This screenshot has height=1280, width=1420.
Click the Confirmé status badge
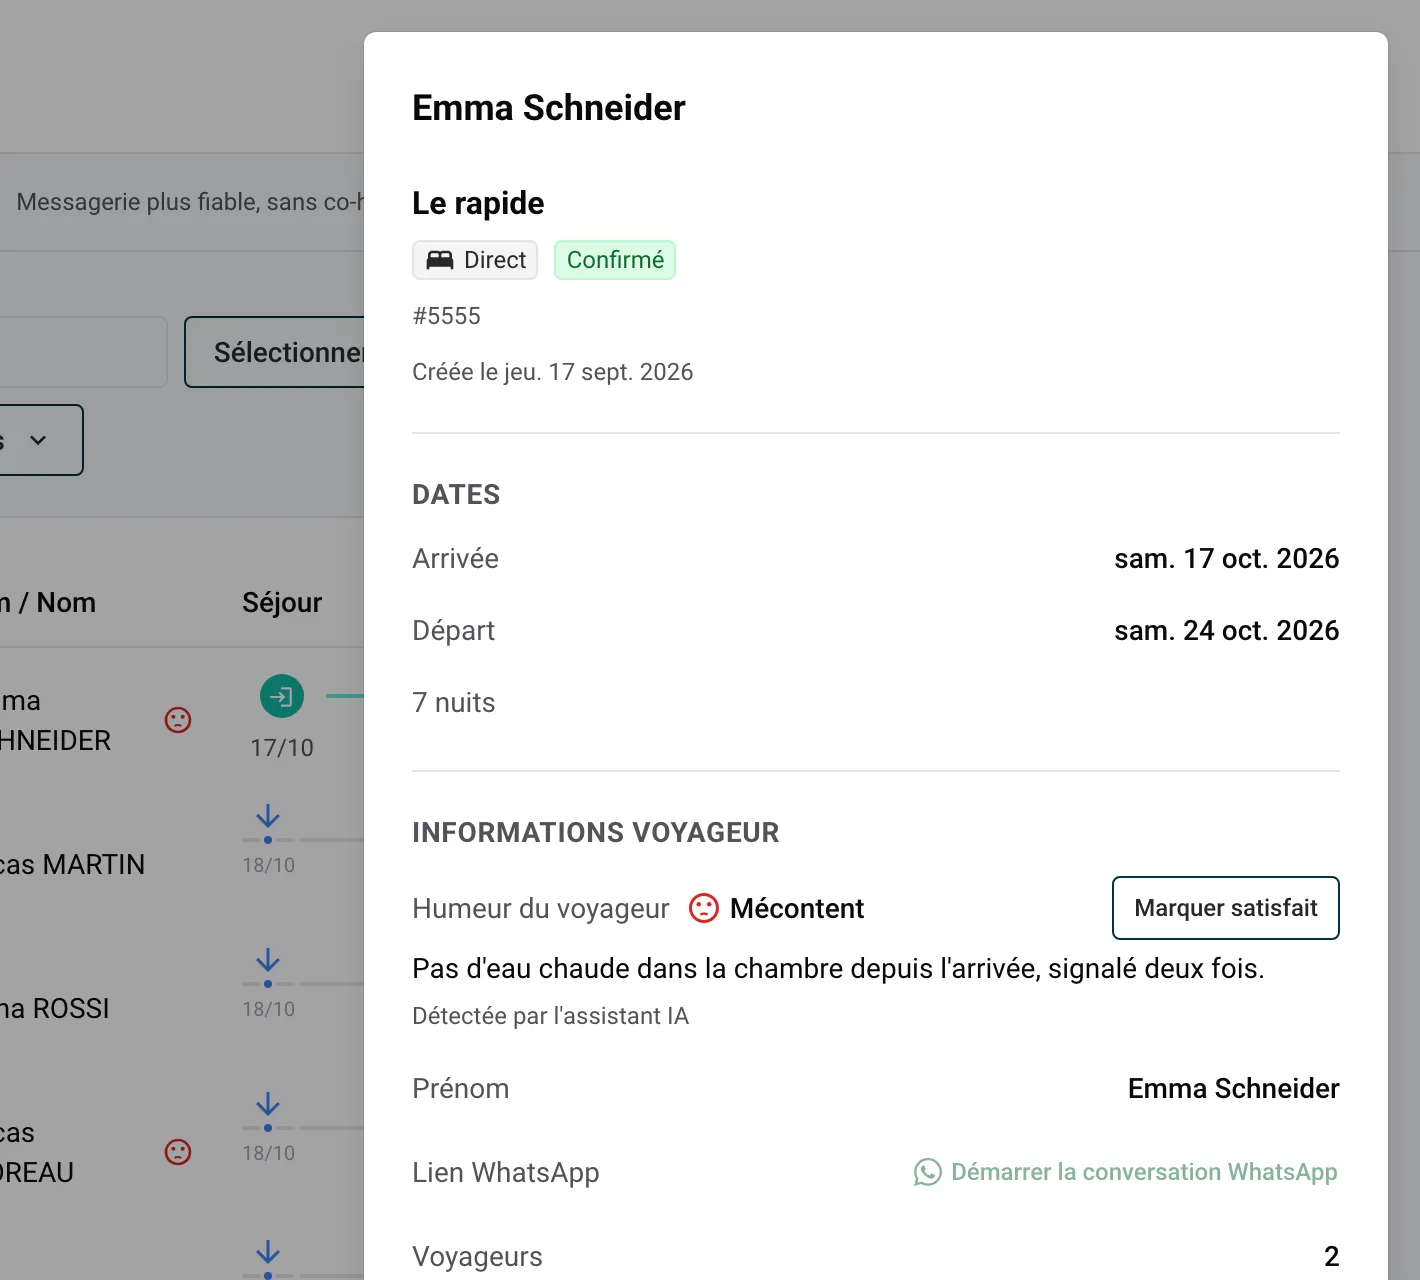coord(615,260)
